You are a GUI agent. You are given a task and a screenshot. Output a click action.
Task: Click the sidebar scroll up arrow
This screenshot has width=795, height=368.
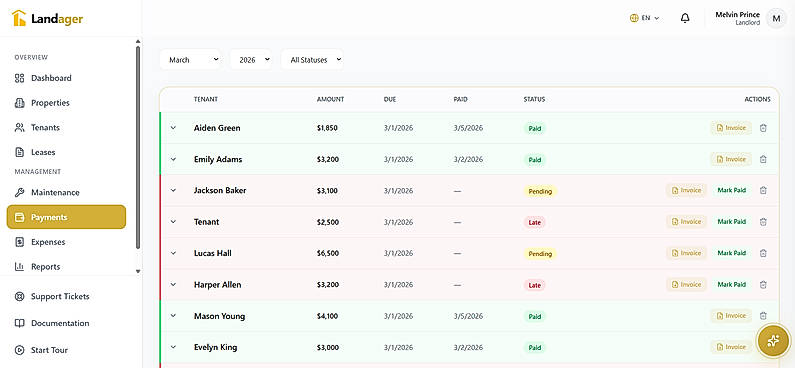coord(138,41)
